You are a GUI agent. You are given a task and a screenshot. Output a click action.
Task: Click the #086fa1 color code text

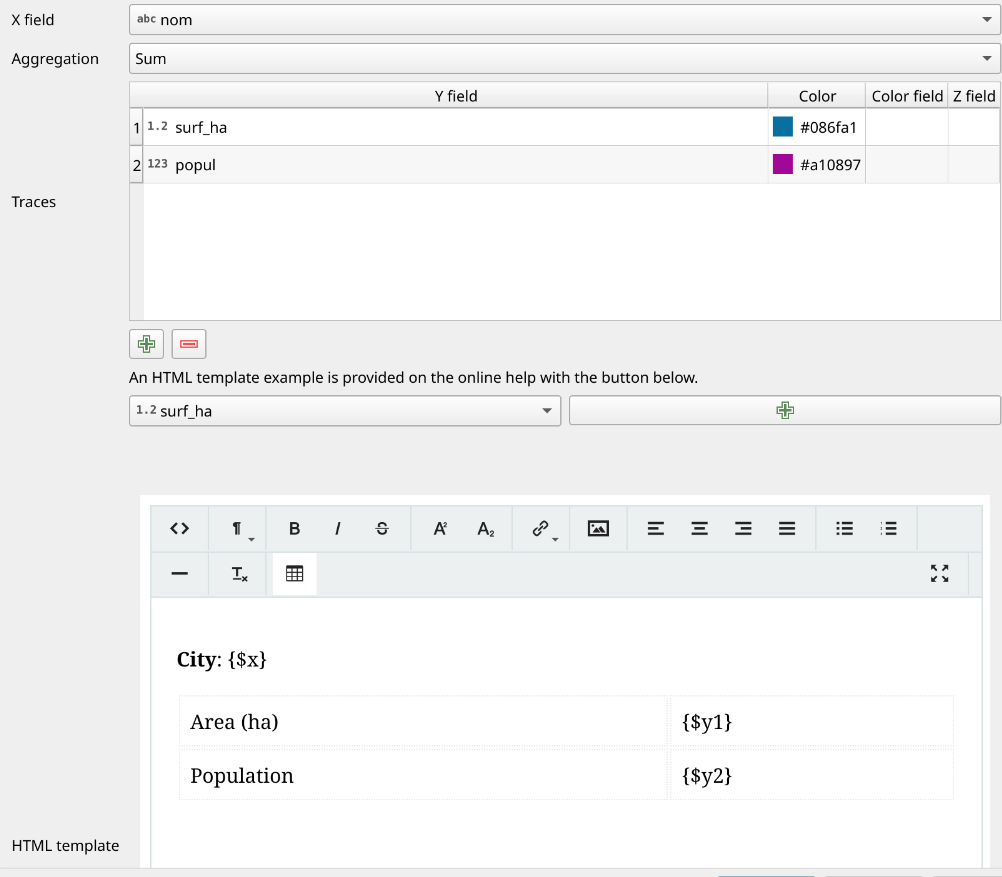click(x=828, y=127)
